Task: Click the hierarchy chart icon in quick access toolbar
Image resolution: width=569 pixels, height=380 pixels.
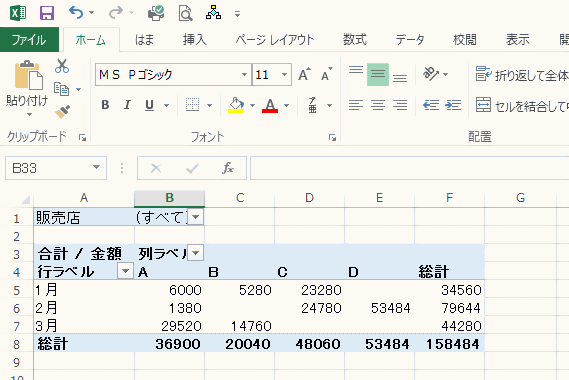Action: (x=213, y=13)
